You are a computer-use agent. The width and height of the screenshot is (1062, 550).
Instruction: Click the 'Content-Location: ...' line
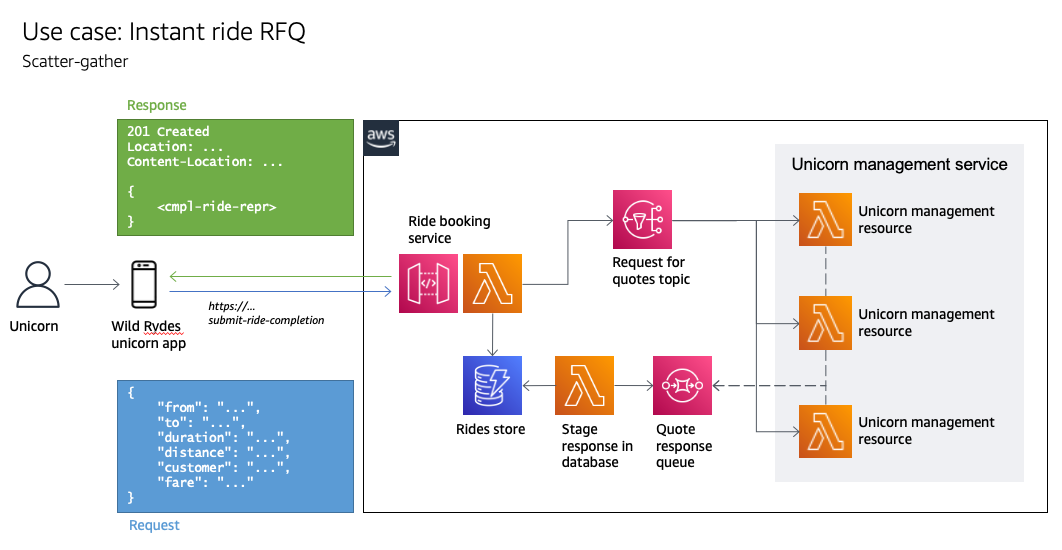click(x=205, y=162)
